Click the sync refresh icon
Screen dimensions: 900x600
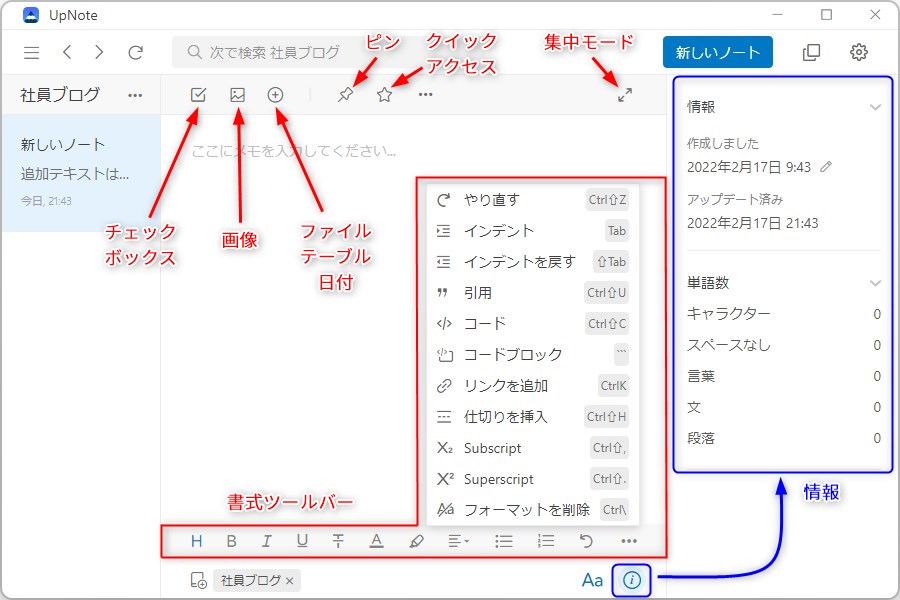(135, 53)
